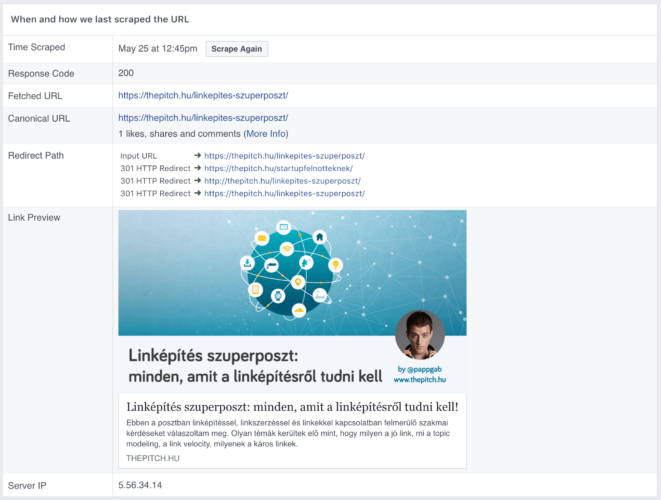Click the link preview headline in the card

[x=292, y=407]
